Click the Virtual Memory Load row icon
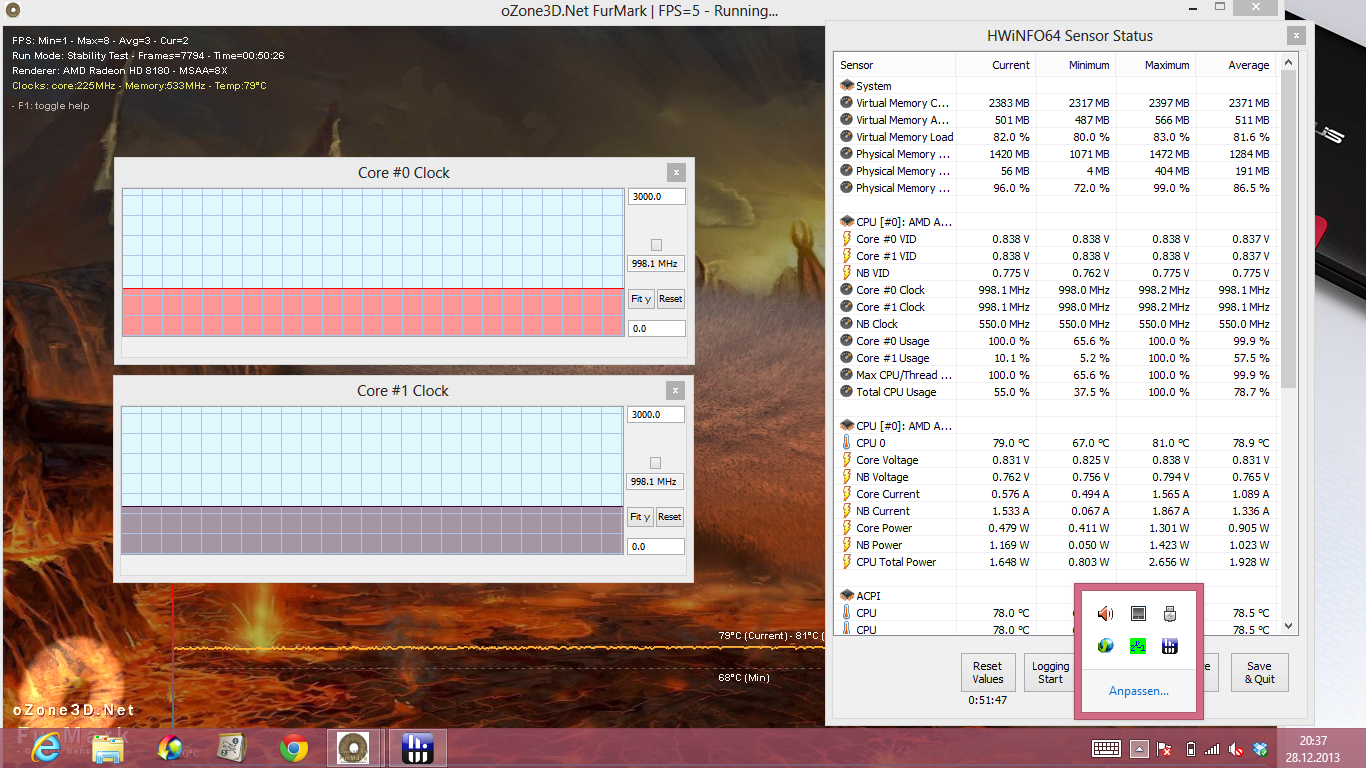This screenshot has height=768, width=1366. point(847,137)
